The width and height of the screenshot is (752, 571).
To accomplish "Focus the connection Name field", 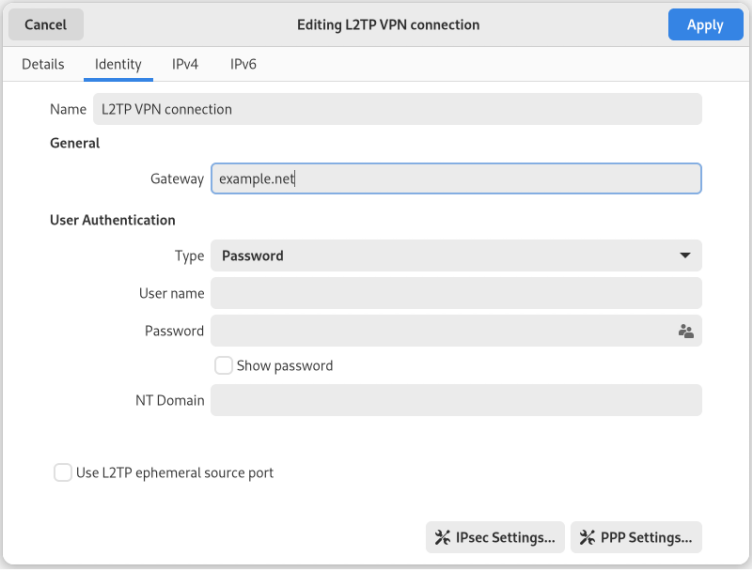I will [397, 109].
